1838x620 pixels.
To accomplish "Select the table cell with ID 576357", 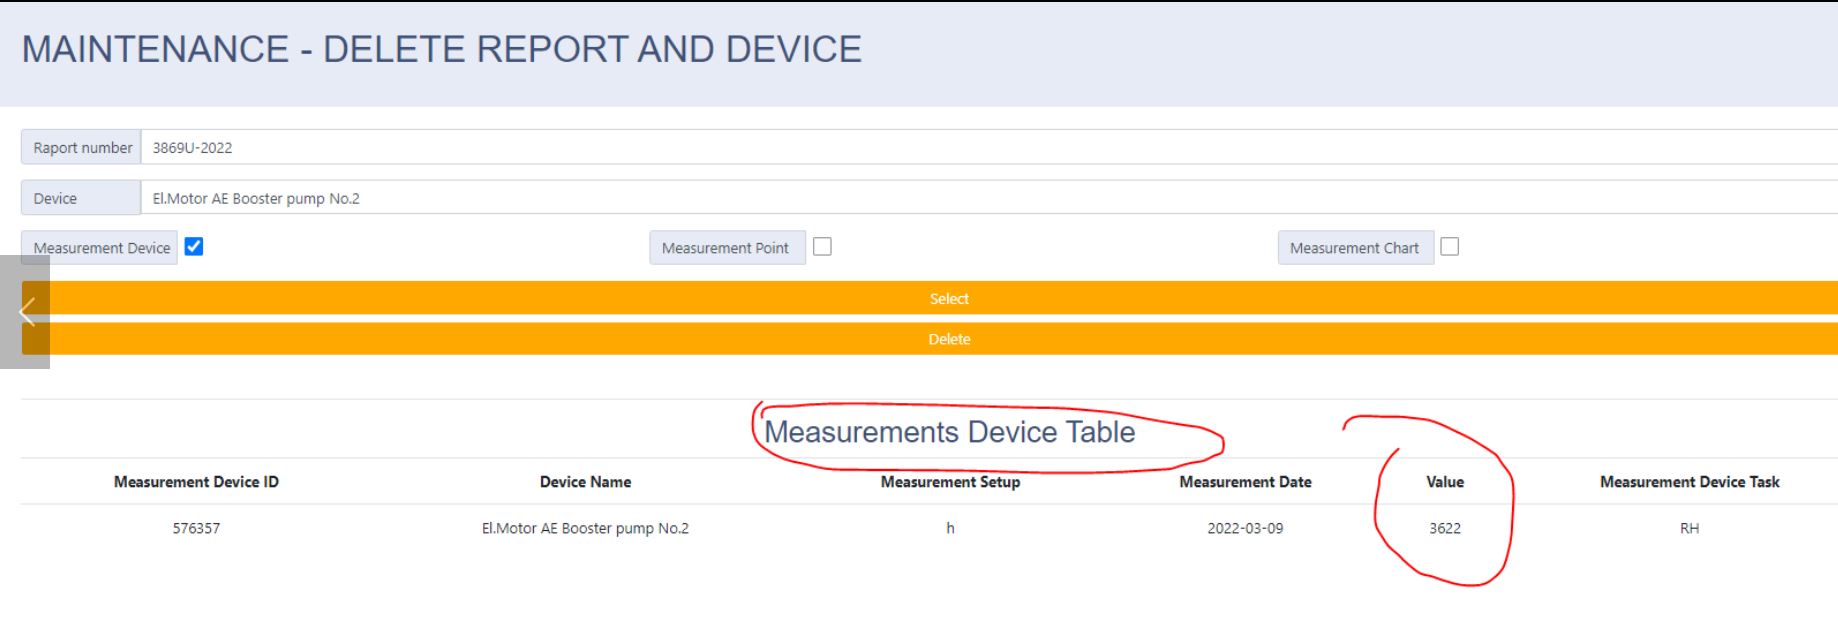I will (x=196, y=528).
